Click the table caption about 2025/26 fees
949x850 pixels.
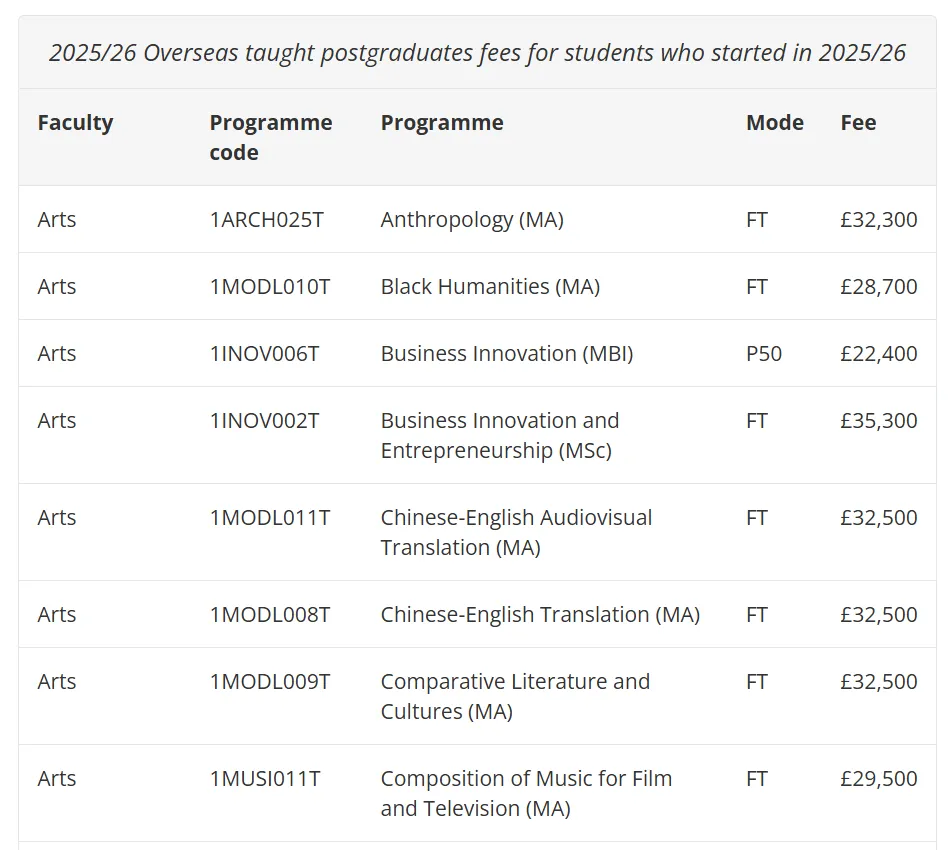coord(477,53)
